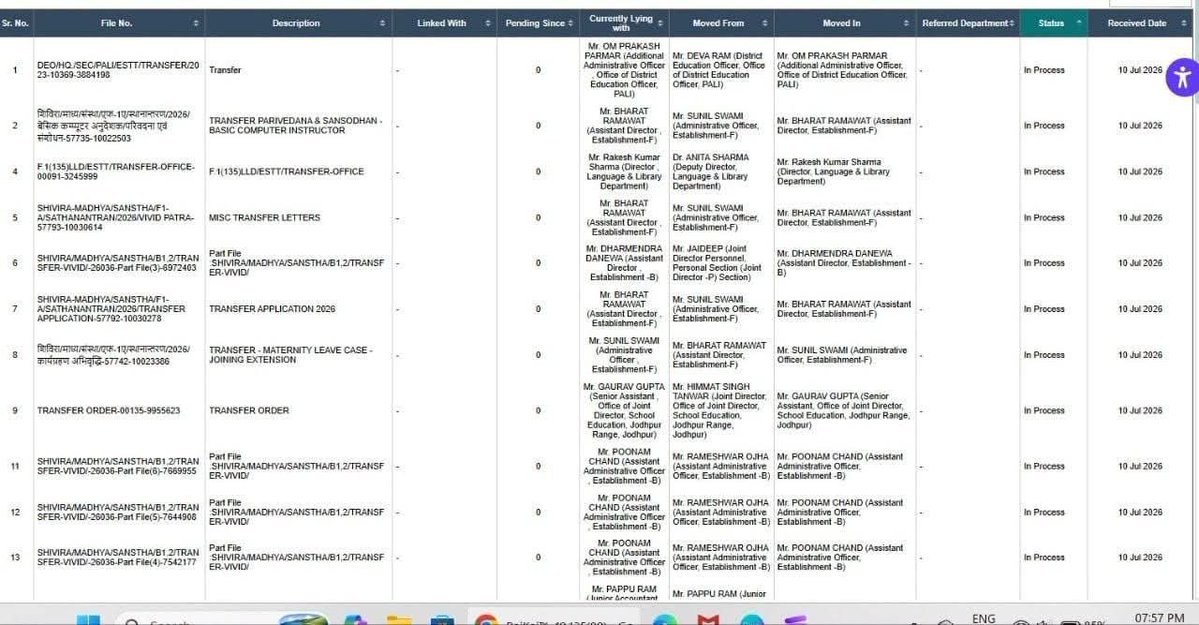Sort by Referred Department column arrows

pyautogui.click(x=1012, y=24)
